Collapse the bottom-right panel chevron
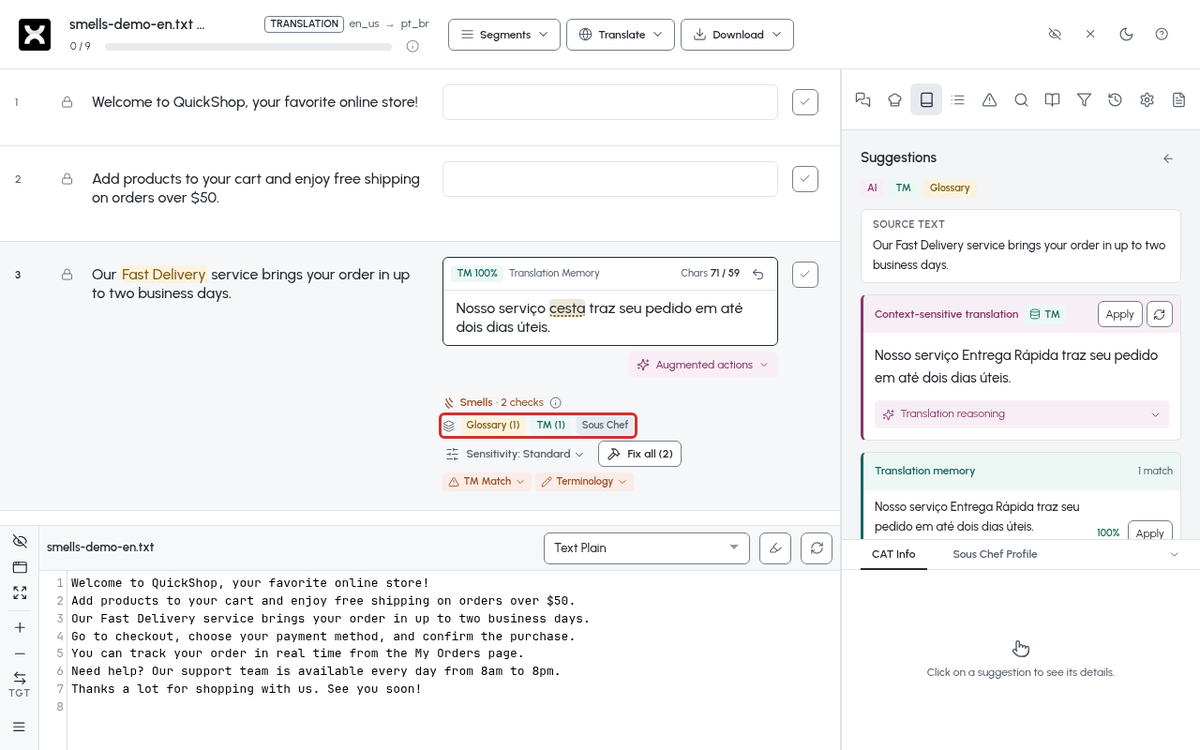The height and width of the screenshot is (750, 1200). (x=1174, y=554)
